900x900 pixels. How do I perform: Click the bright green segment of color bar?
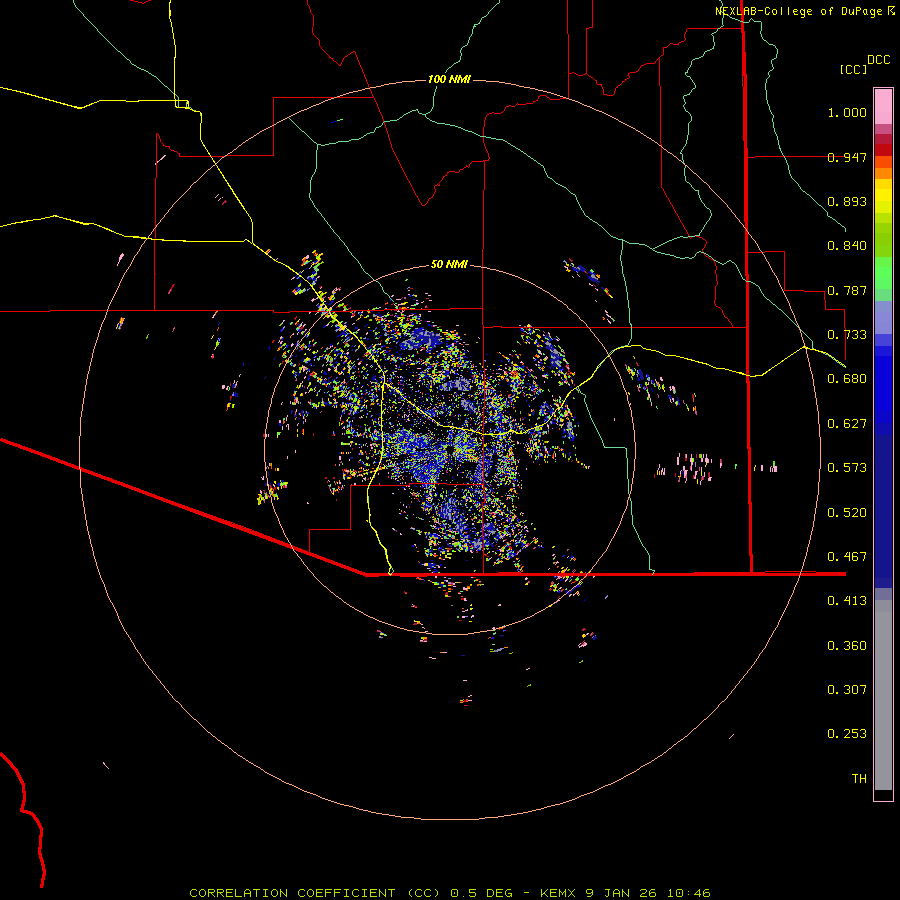[x=883, y=273]
